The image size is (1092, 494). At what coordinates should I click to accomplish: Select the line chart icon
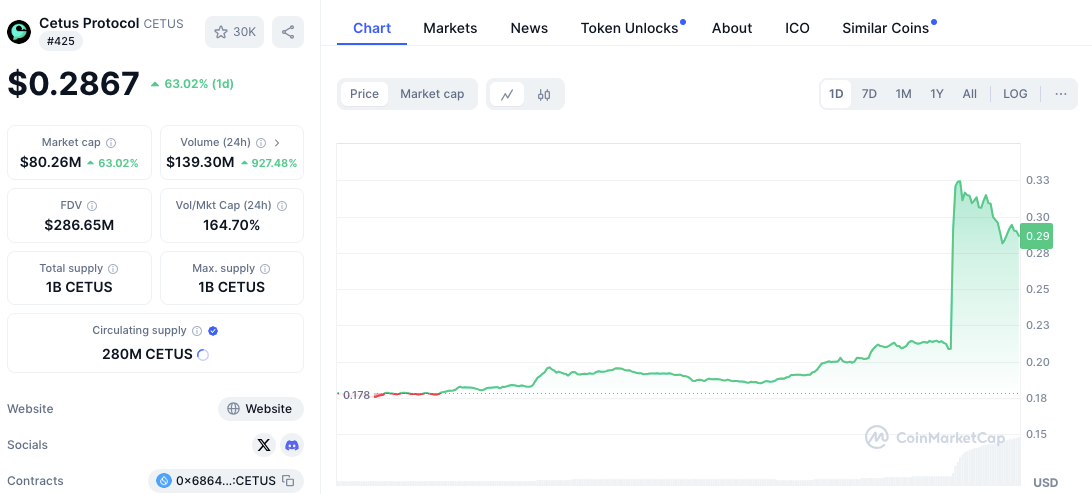pos(507,94)
